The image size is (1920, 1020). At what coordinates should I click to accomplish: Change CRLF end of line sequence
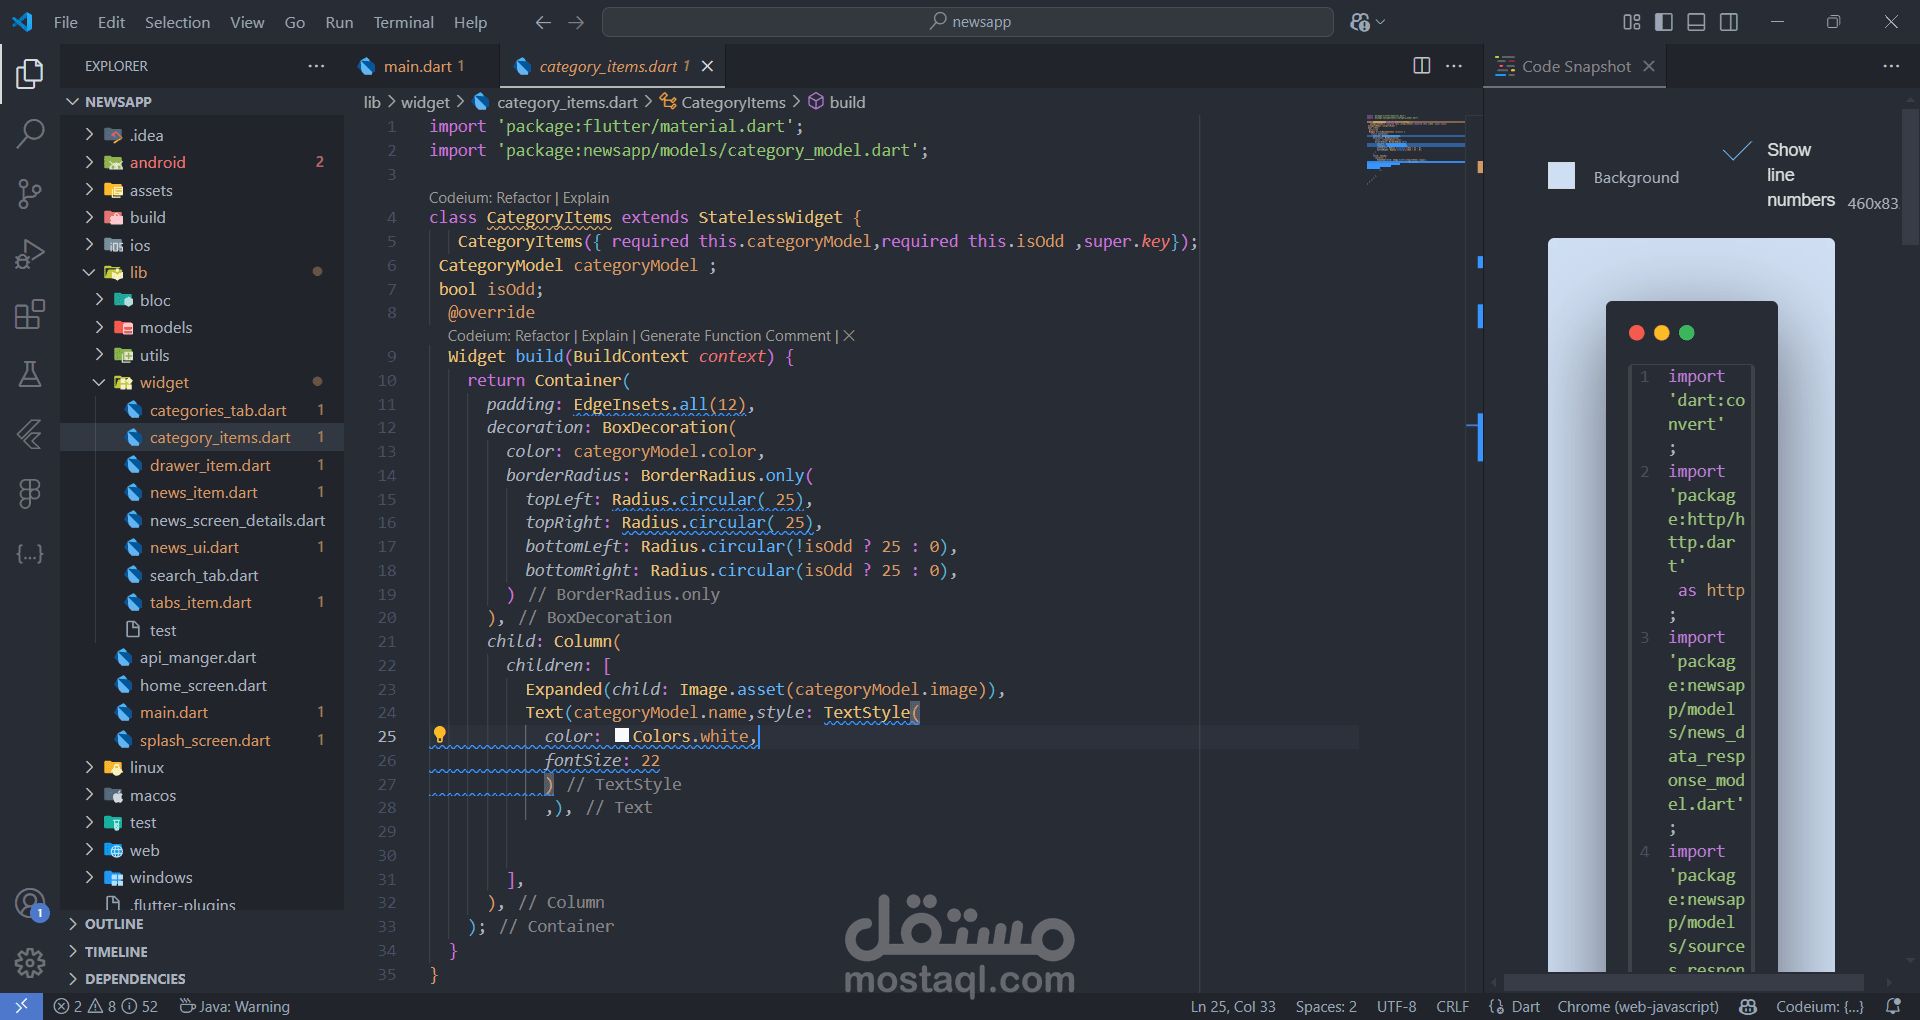(1452, 1006)
